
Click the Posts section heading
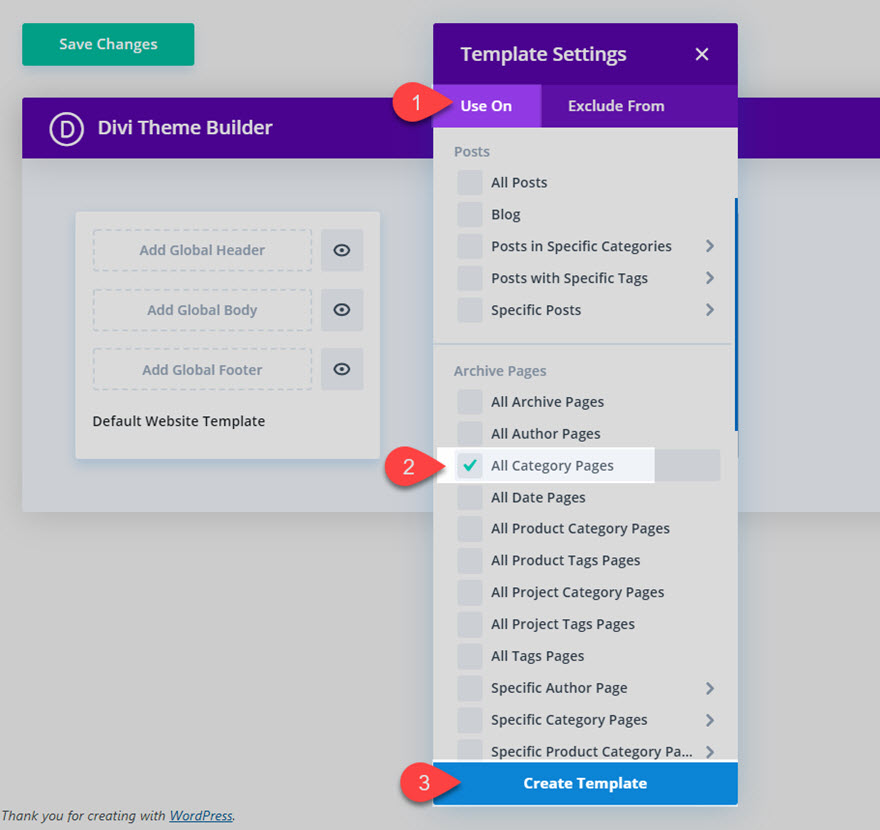[x=471, y=152]
